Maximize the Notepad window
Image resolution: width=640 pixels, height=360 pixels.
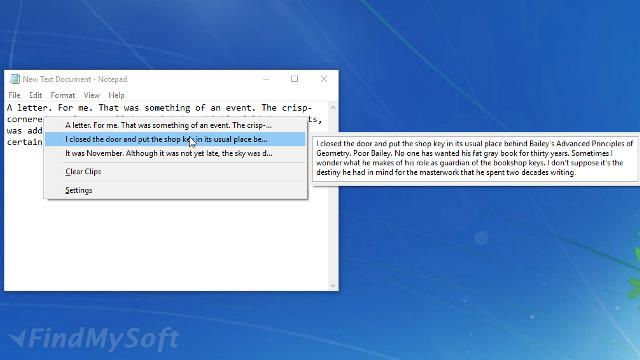pyautogui.click(x=294, y=79)
